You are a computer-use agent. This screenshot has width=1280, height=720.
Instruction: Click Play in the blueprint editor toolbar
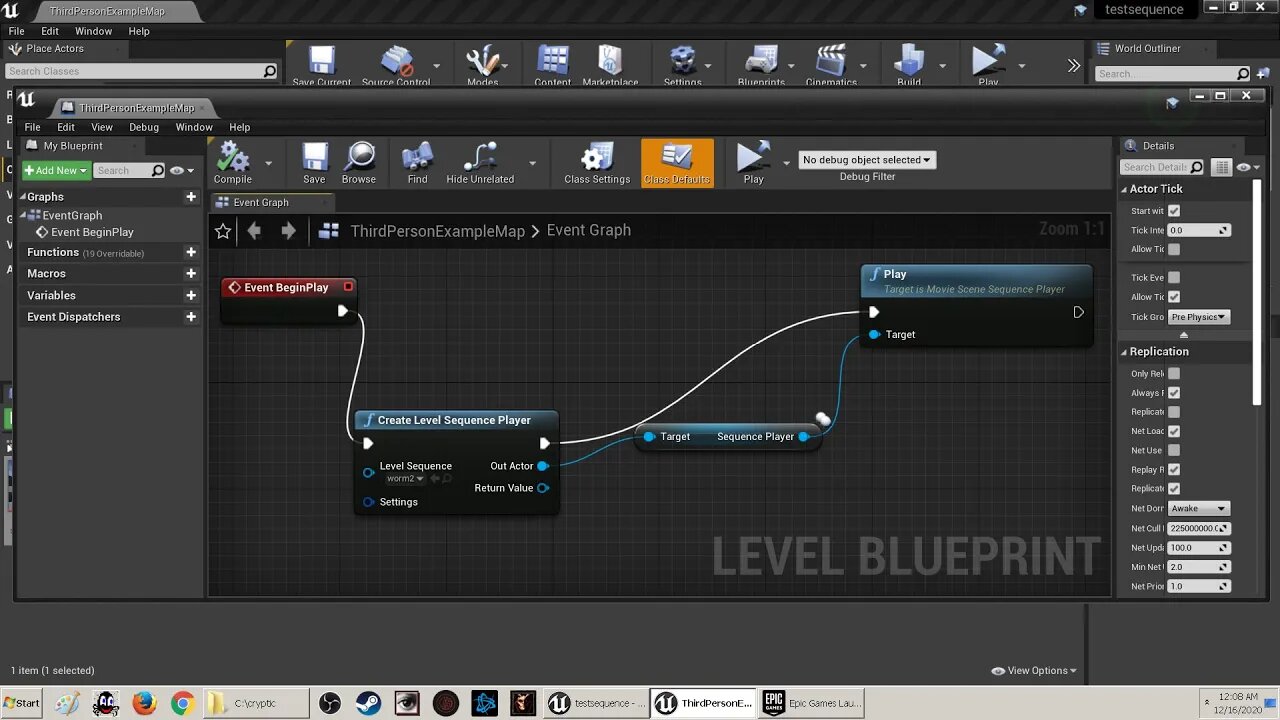coord(753,163)
